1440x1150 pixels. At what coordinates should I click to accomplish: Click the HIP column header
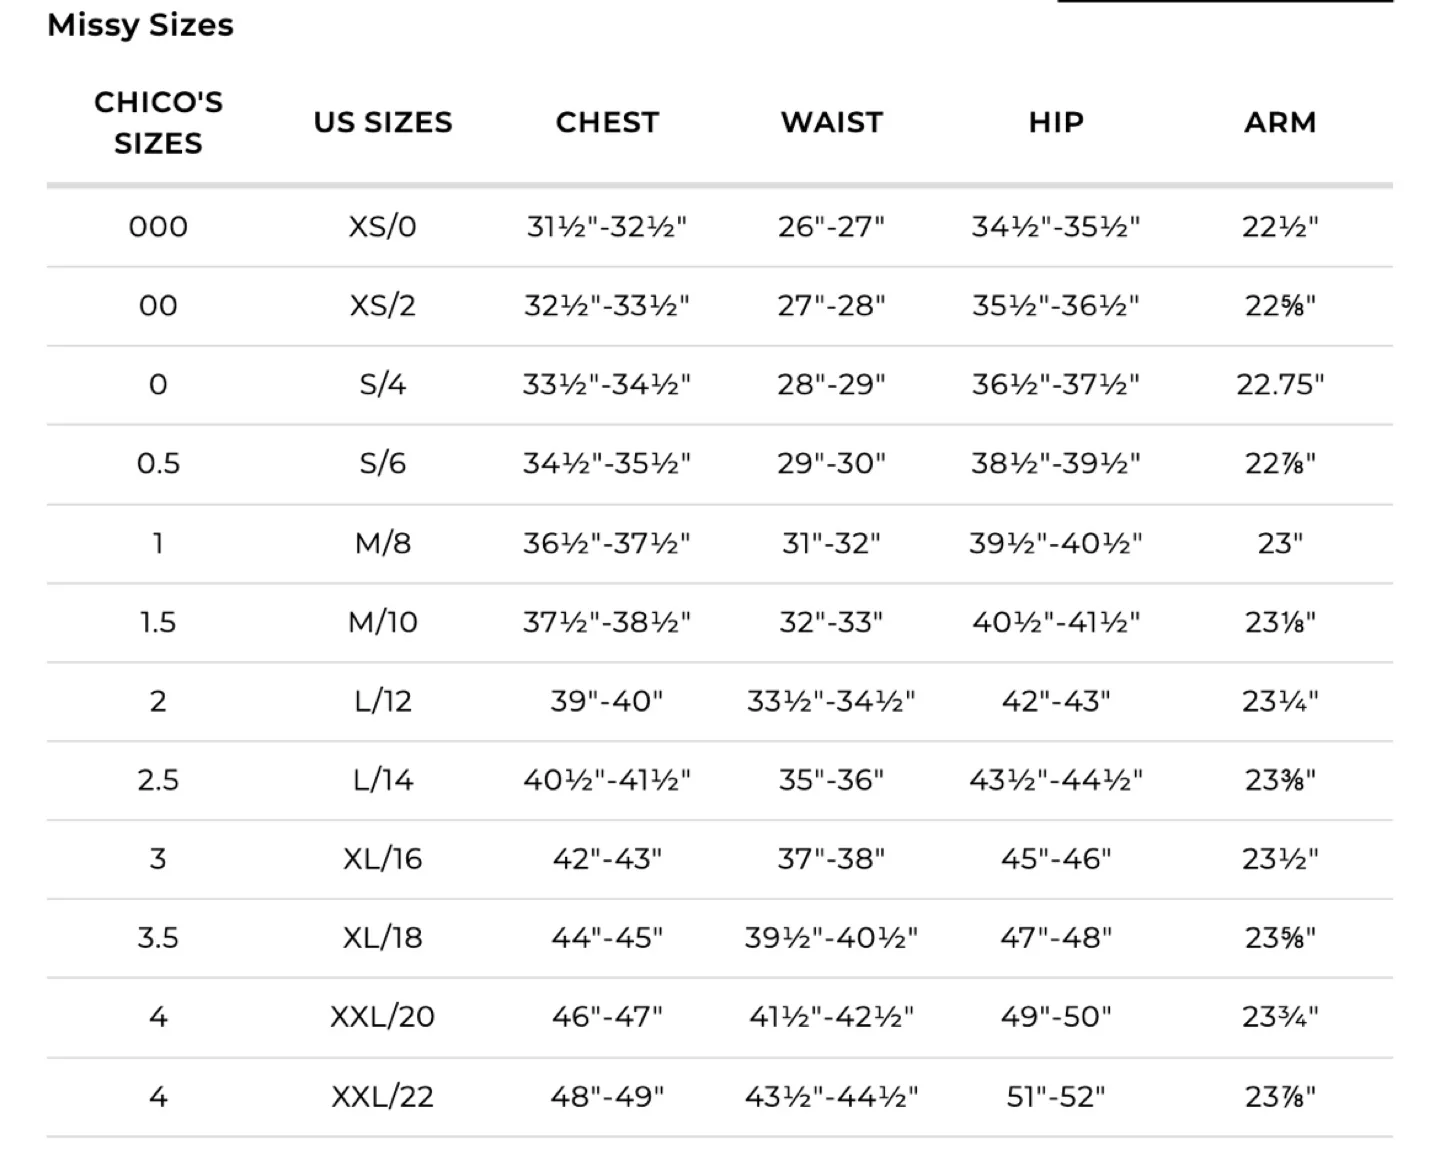(1056, 122)
